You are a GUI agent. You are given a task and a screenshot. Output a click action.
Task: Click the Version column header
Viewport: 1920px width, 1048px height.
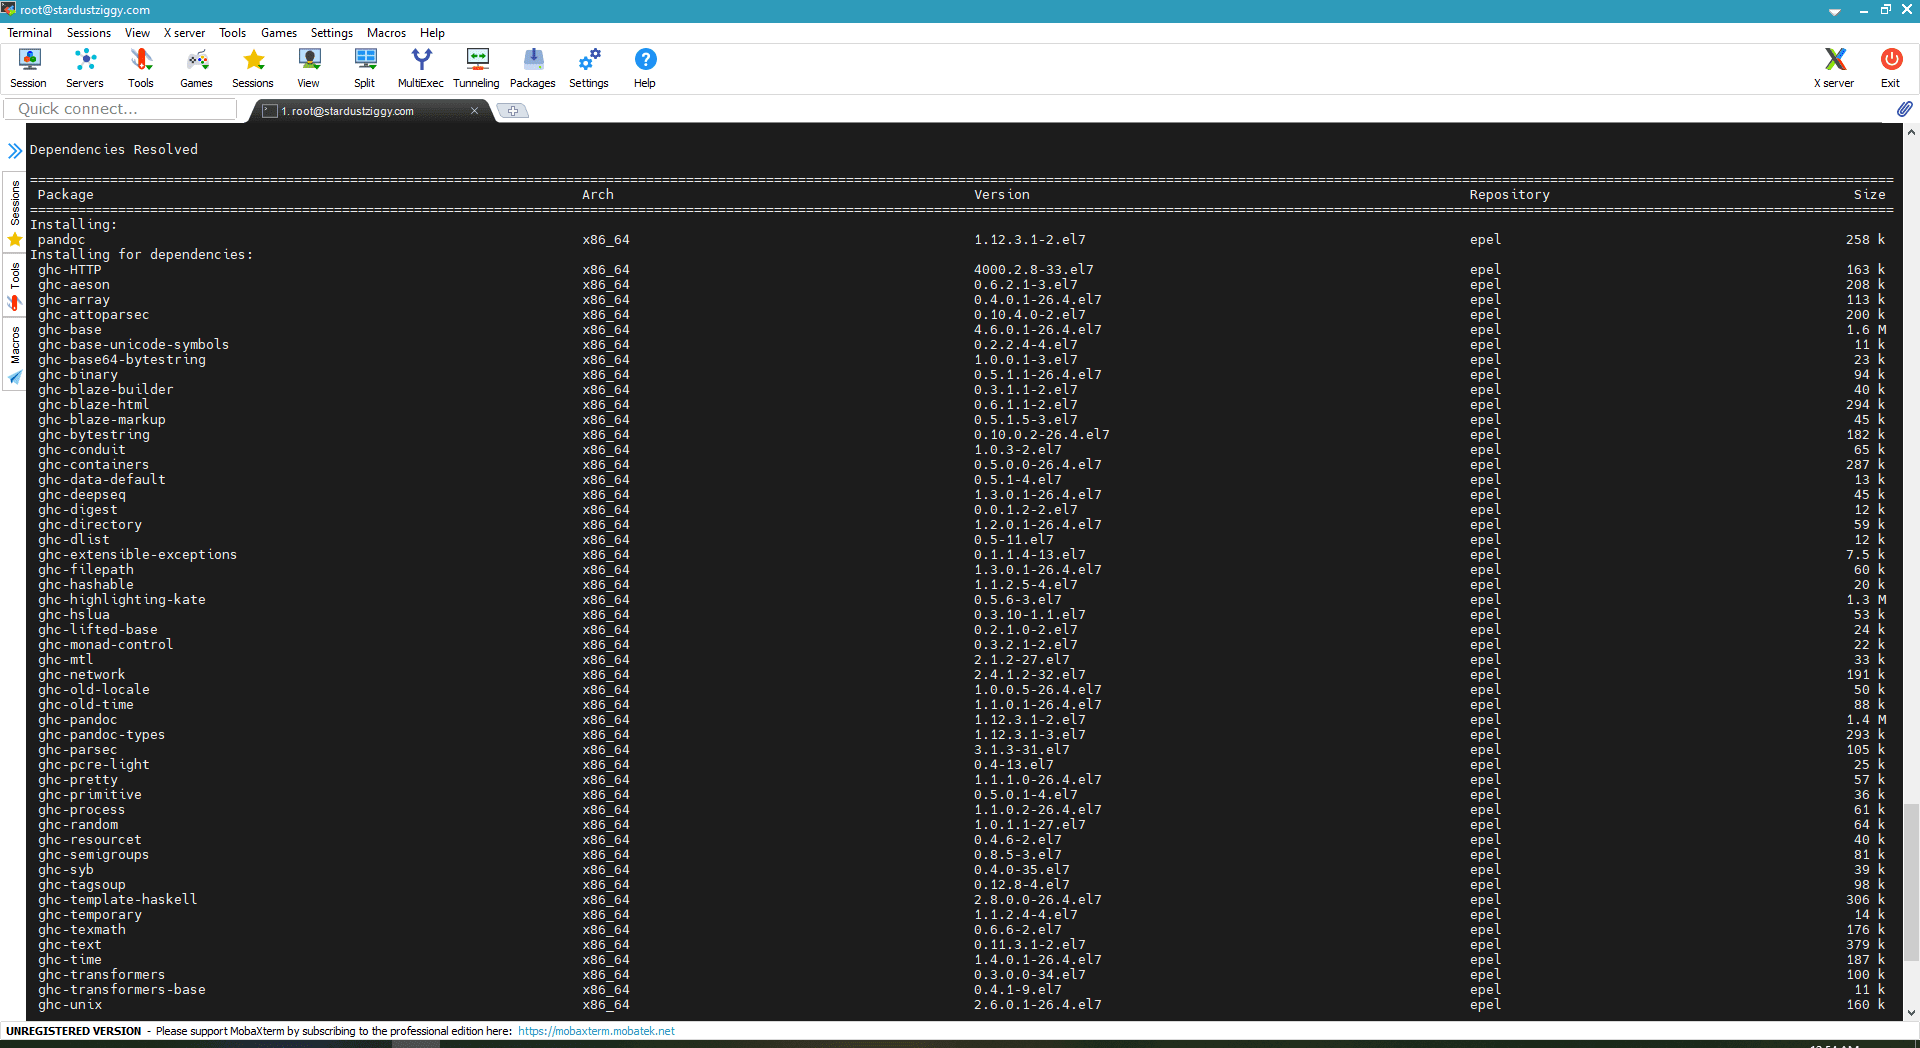click(1002, 195)
